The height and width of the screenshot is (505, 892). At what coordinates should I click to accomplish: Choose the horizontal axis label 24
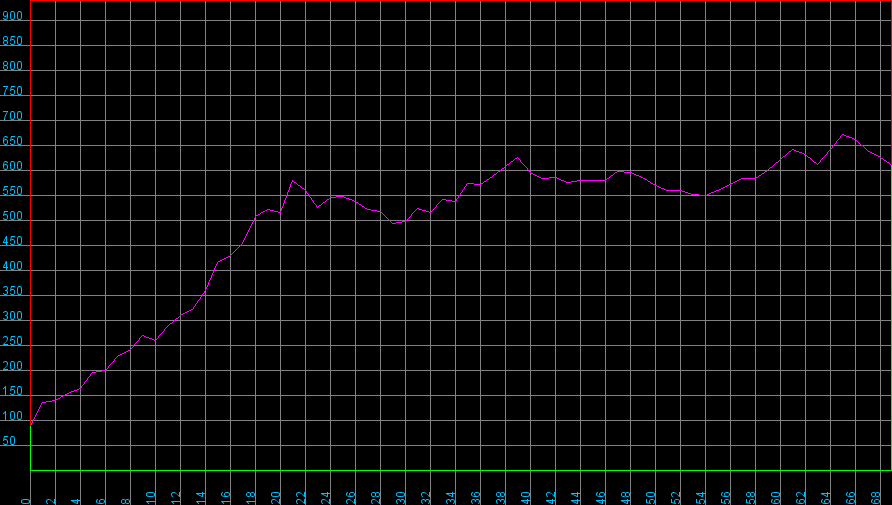click(x=326, y=498)
